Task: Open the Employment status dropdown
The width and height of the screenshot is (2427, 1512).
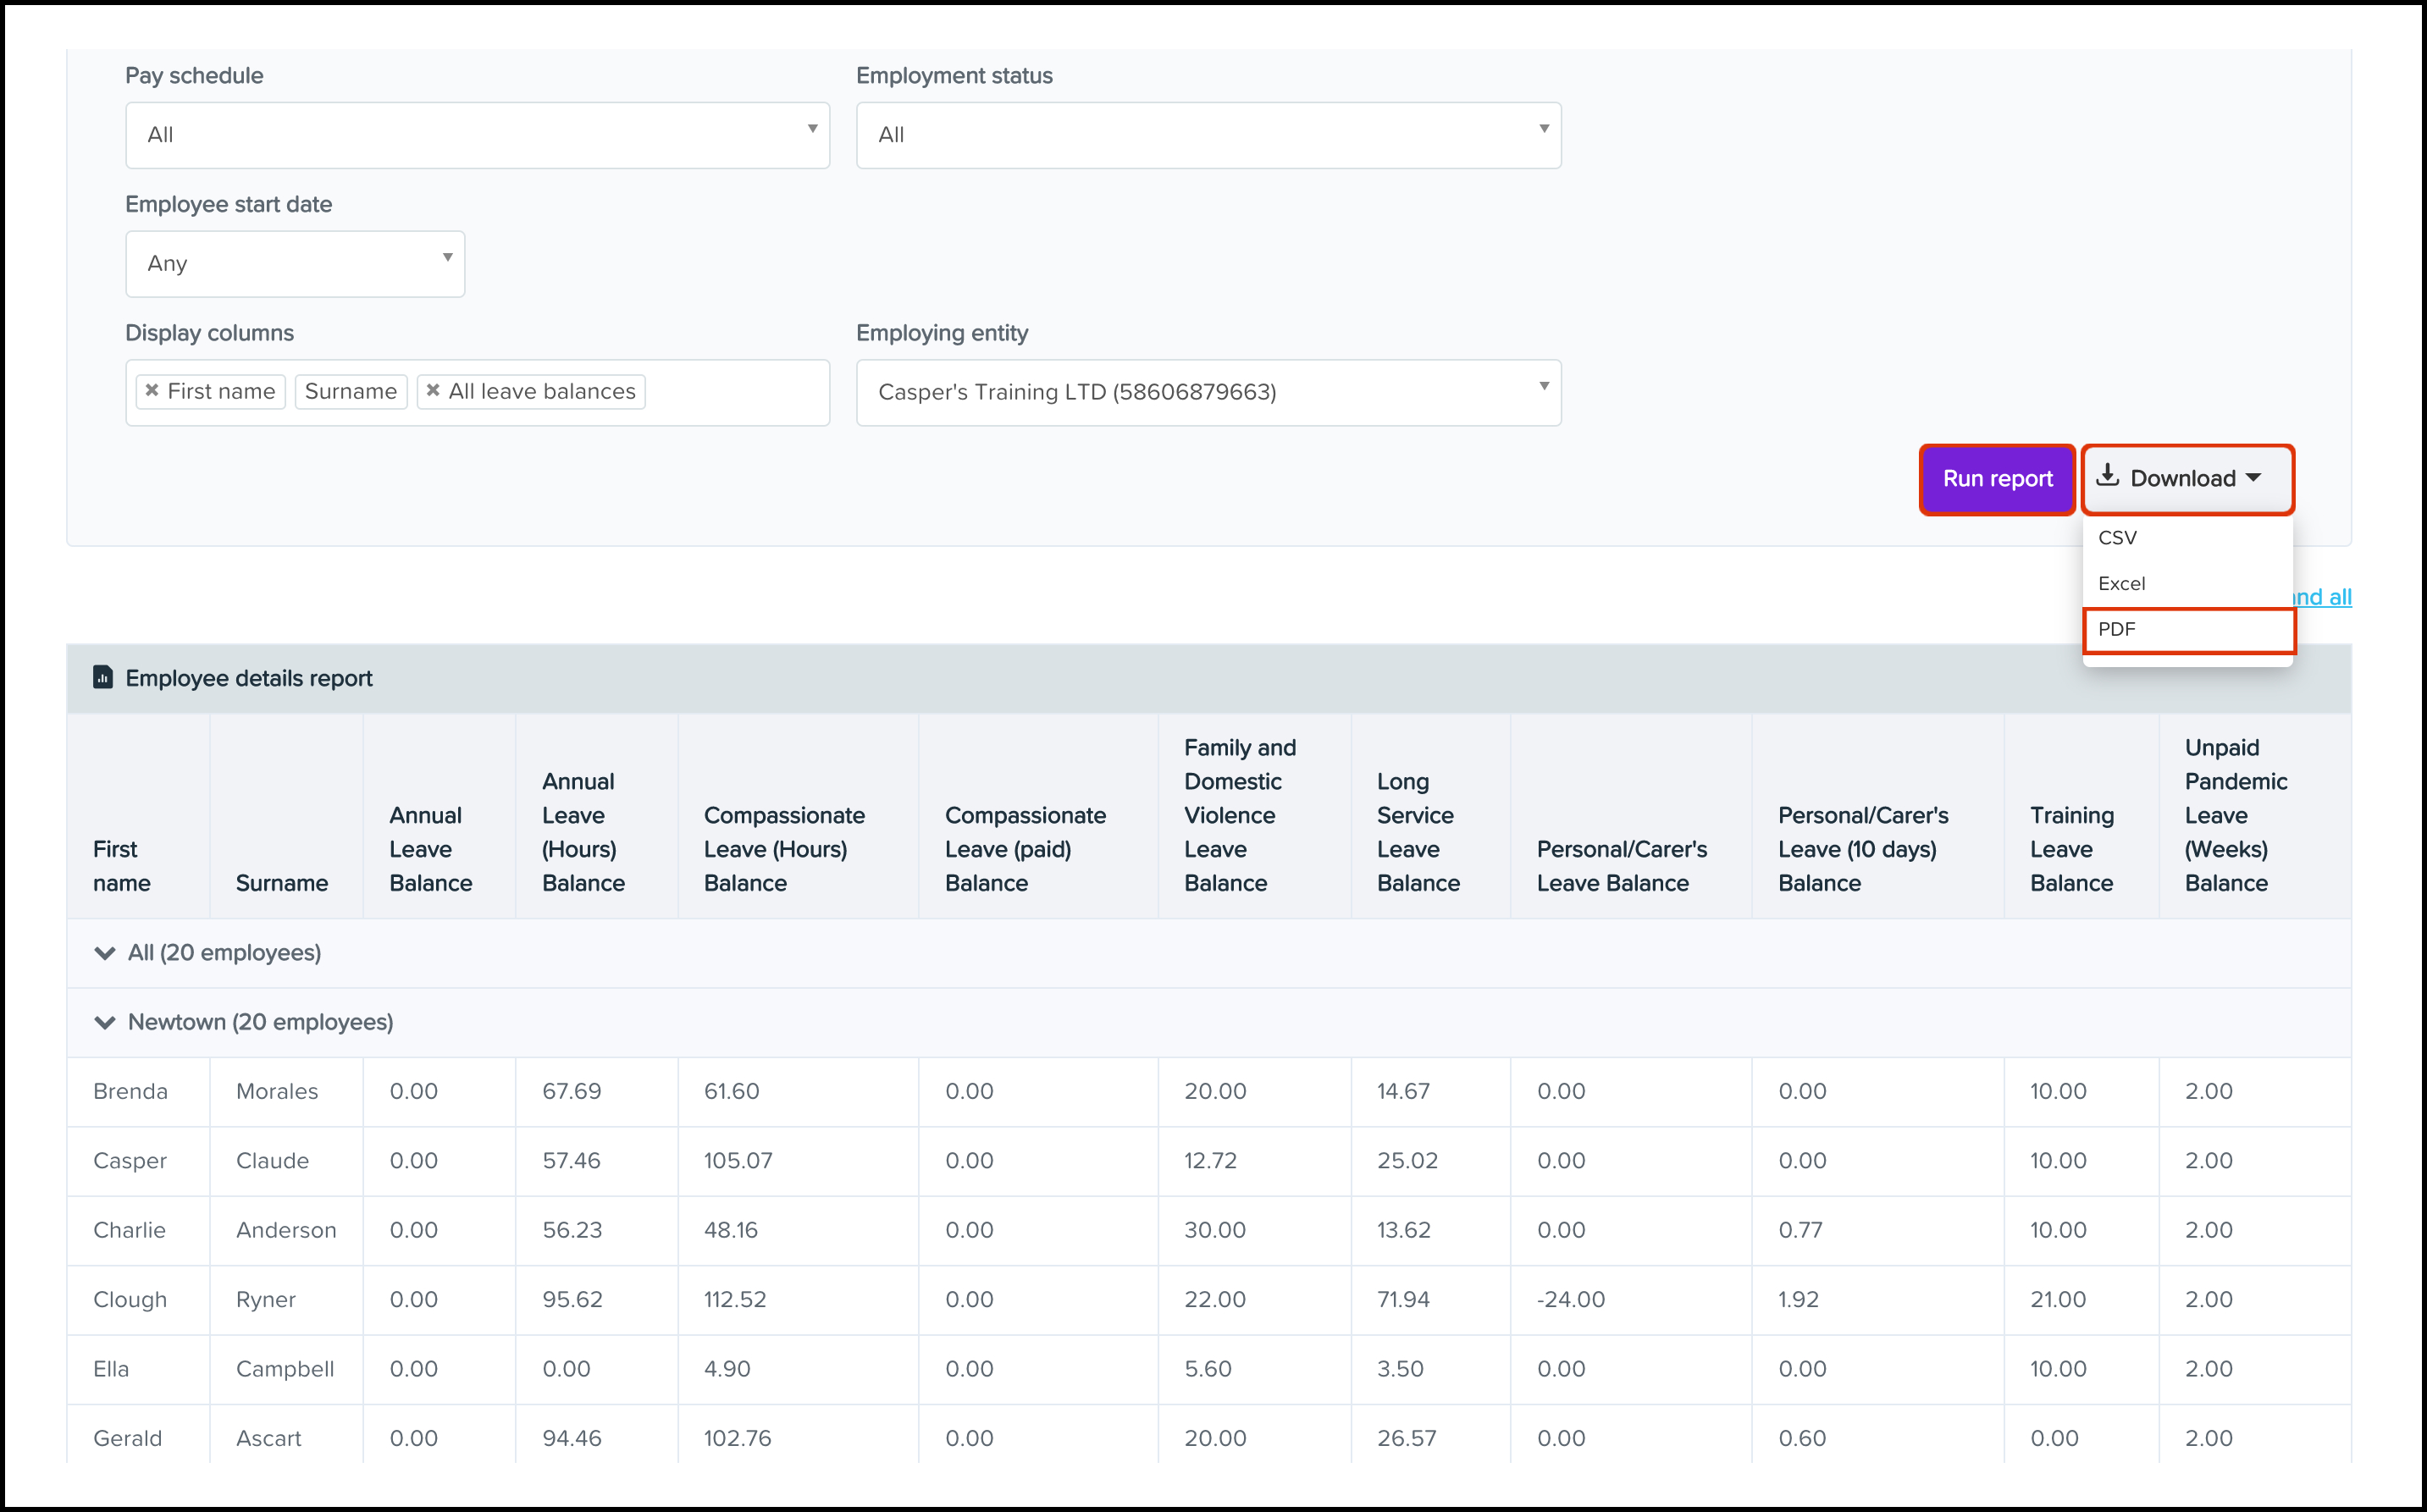Action: coord(1208,135)
